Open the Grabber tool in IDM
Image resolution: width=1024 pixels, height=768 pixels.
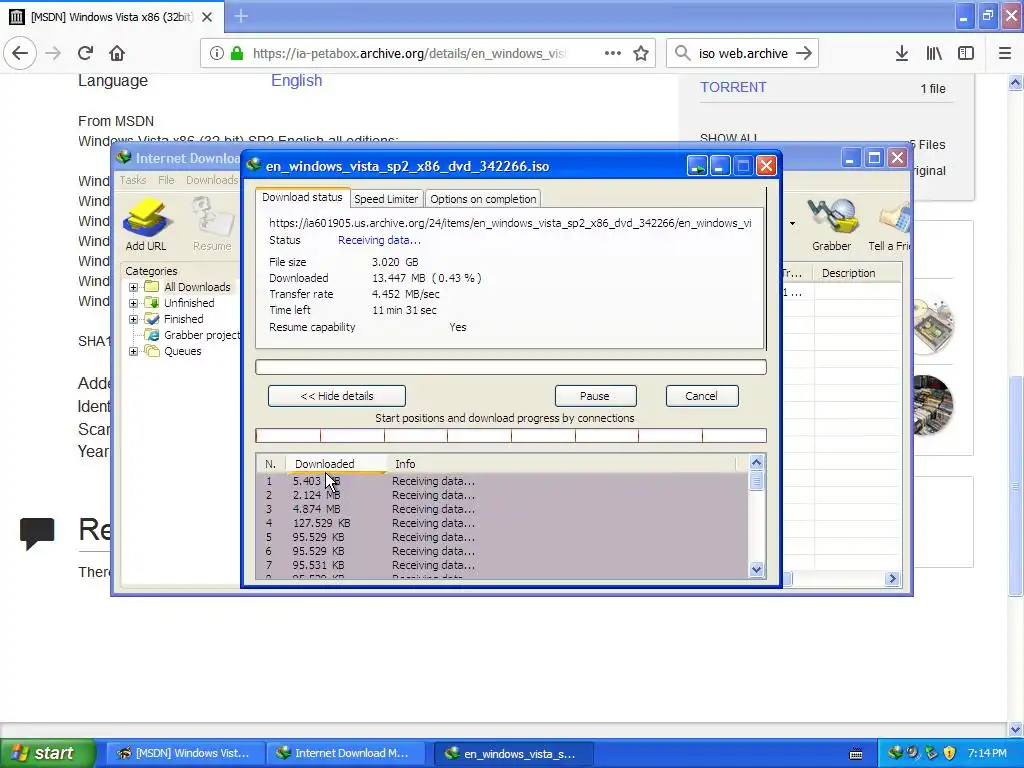[831, 224]
